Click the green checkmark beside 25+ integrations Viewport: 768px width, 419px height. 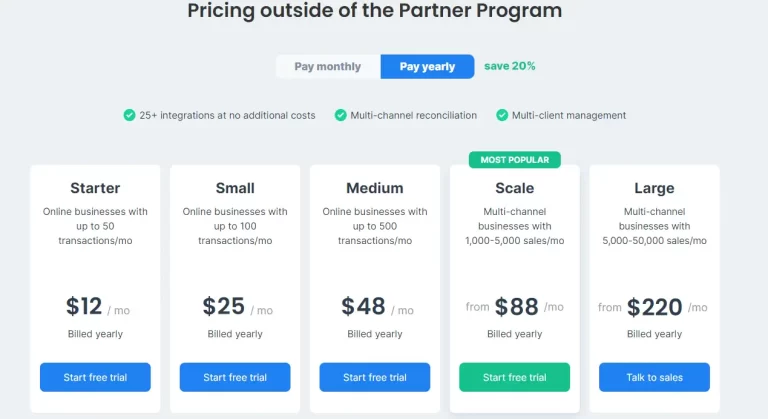tap(129, 115)
